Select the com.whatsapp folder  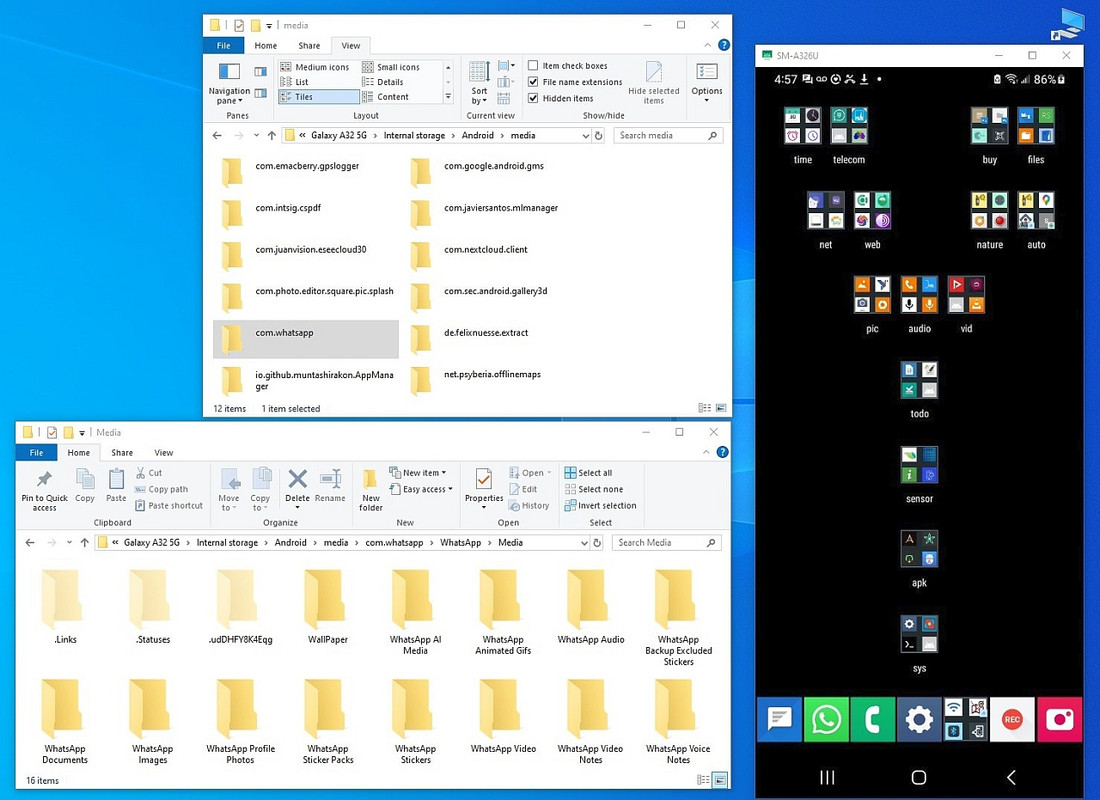tap(306, 339)
